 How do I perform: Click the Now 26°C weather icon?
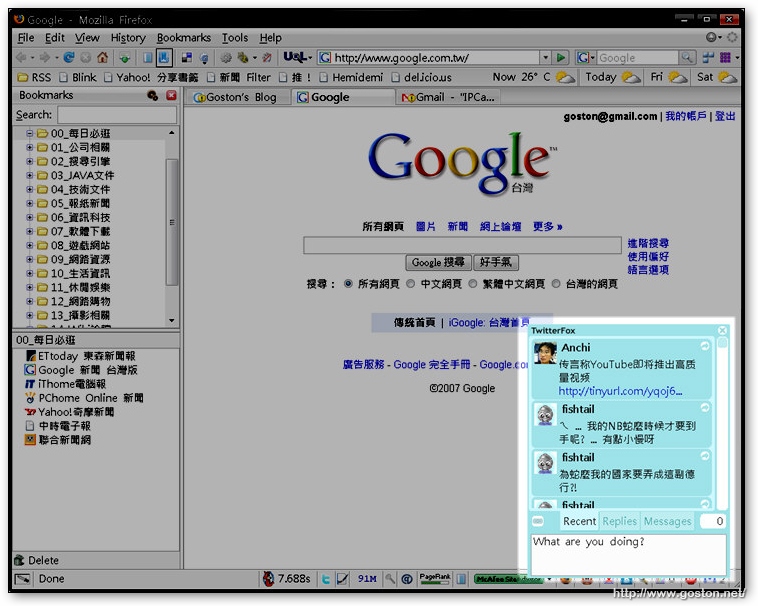coord(566,77)
